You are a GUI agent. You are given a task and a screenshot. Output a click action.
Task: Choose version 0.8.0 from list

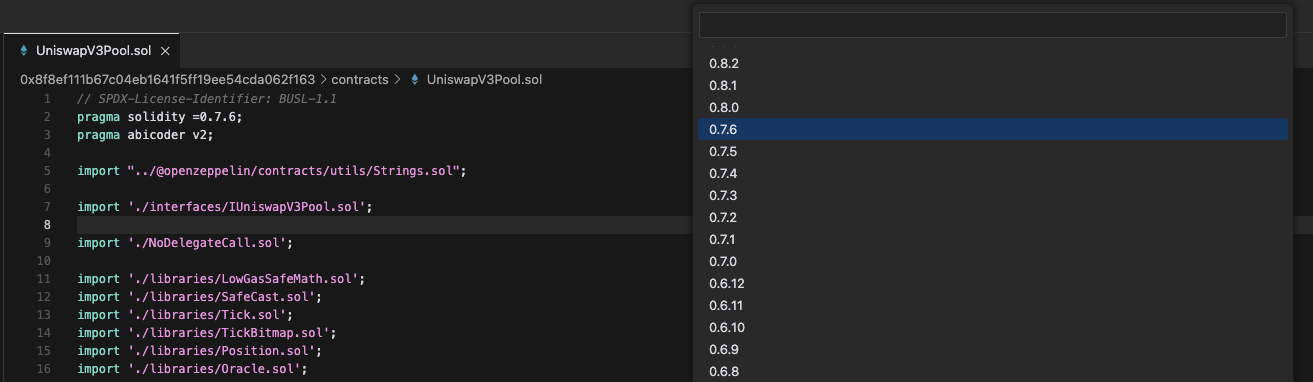point(992,107)
